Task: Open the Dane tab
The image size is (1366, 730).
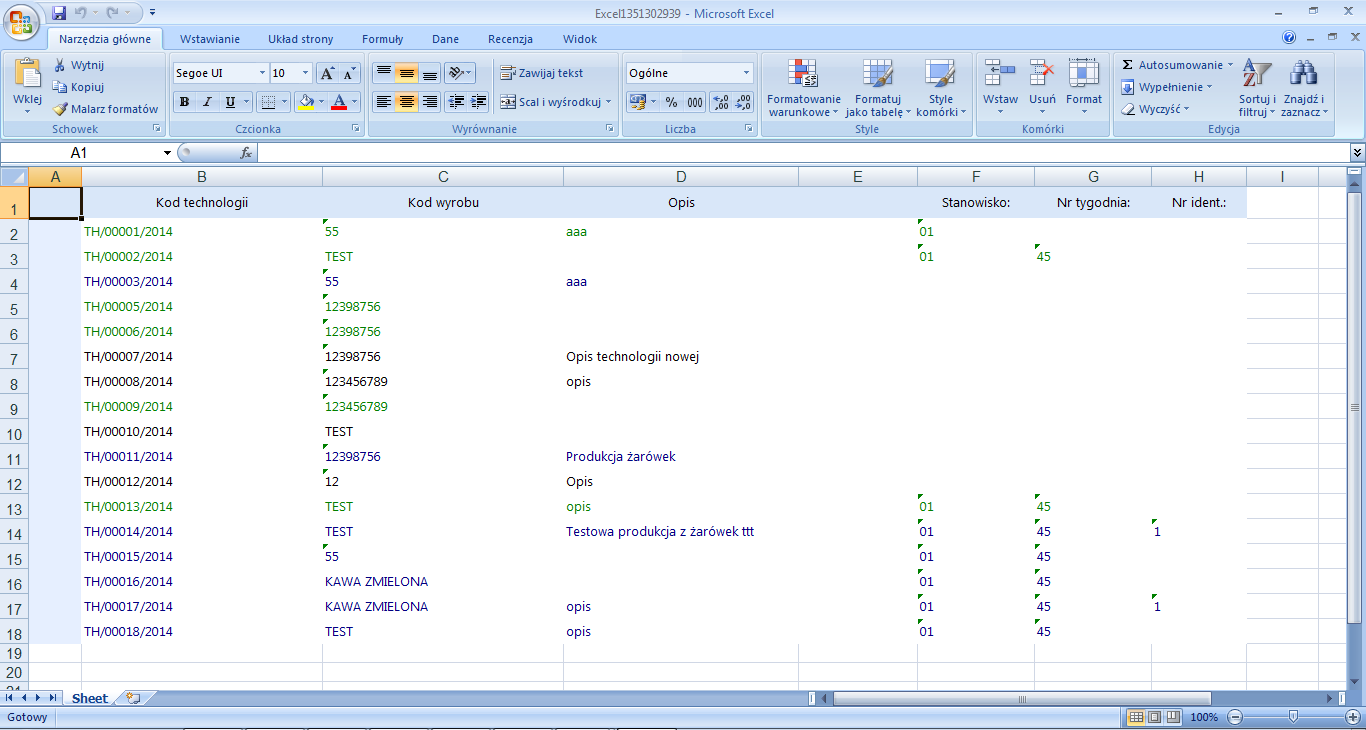Action: pyautogui.click(x=445, y=39)
